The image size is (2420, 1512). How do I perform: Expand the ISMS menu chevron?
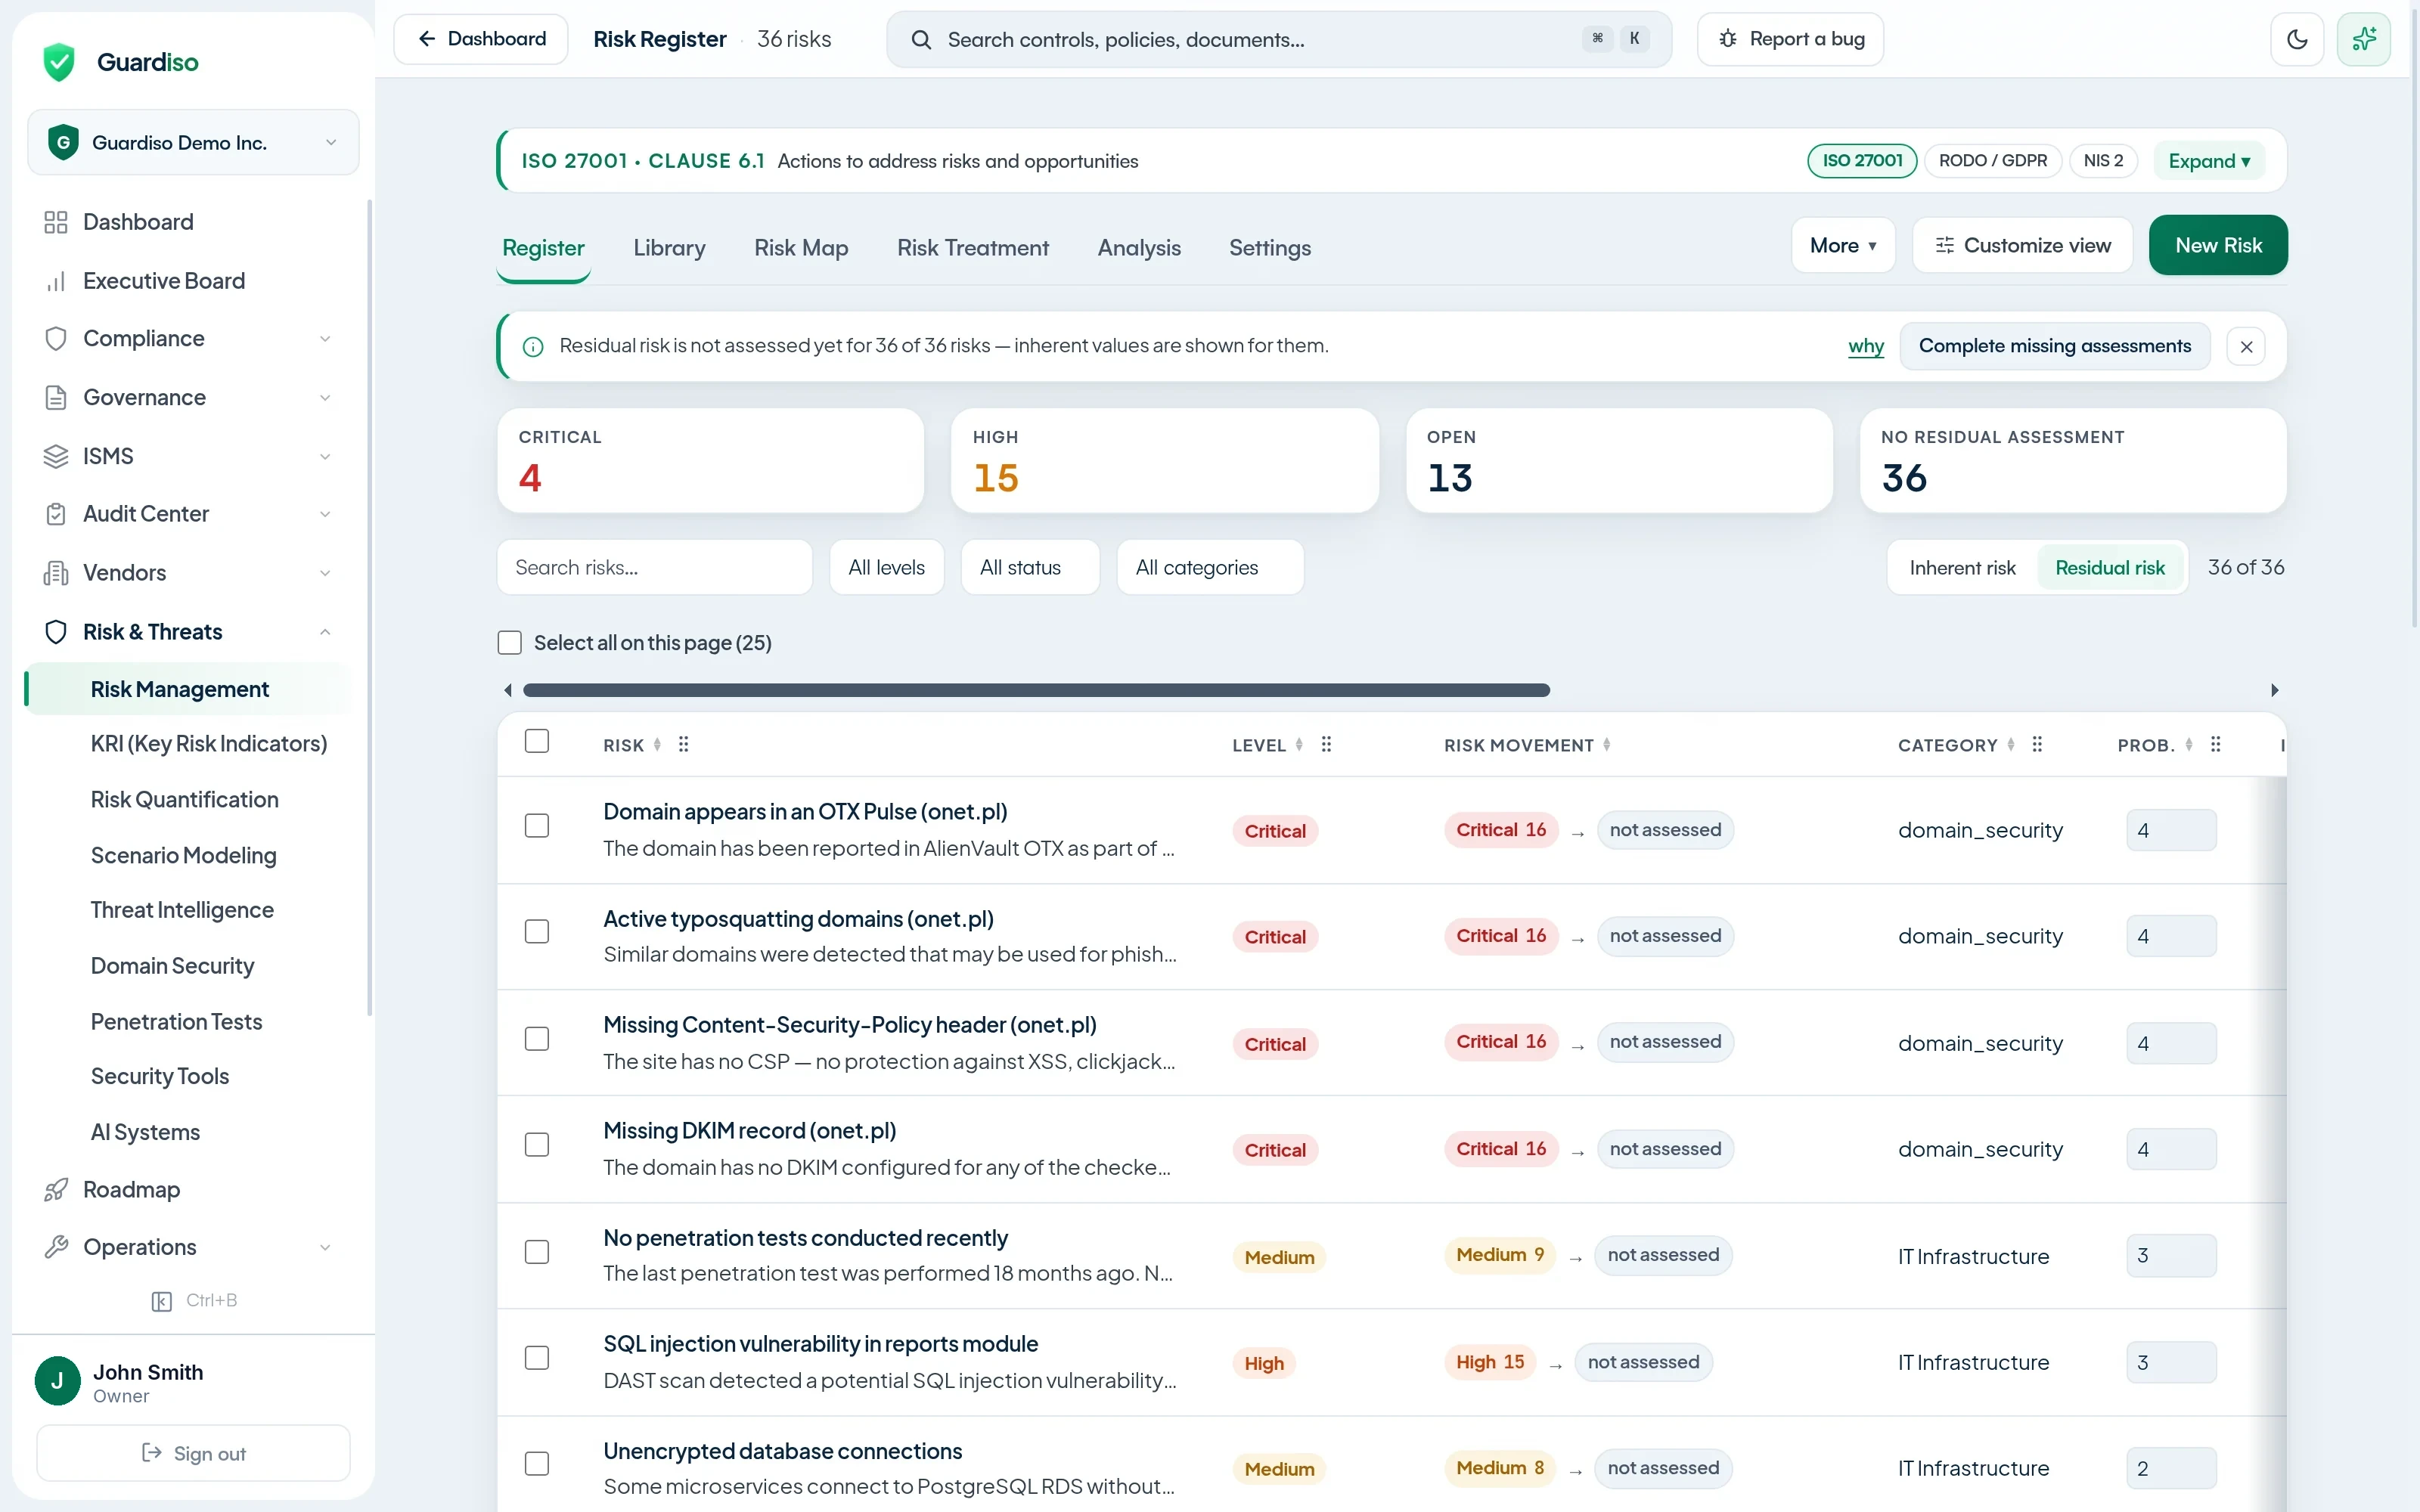(x=325, y=457)
